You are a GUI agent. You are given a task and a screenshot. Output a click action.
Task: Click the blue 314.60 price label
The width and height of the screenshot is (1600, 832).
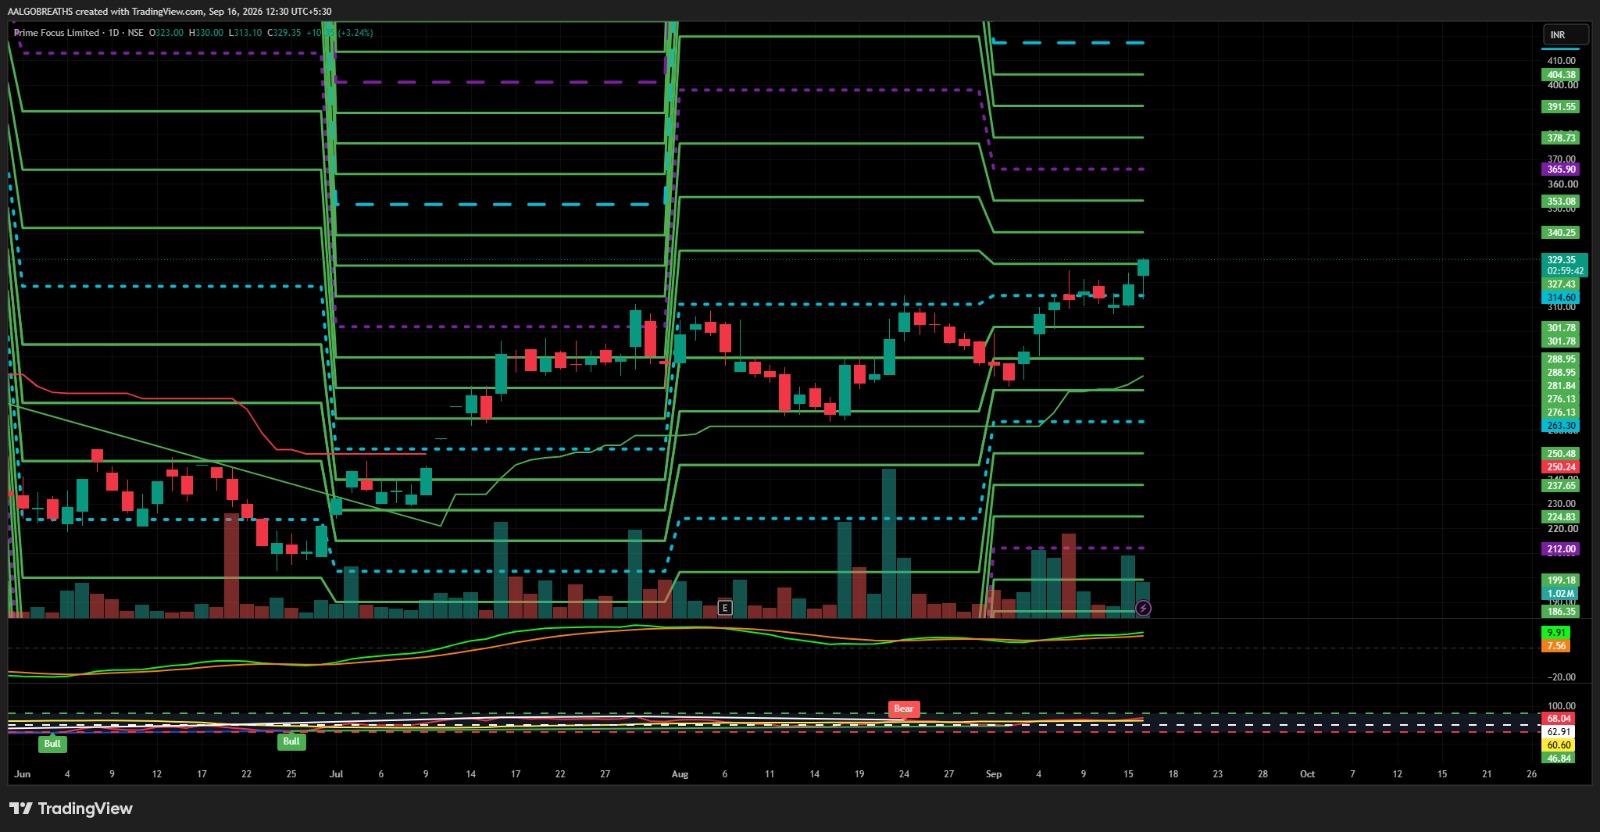pos(1561,298)
